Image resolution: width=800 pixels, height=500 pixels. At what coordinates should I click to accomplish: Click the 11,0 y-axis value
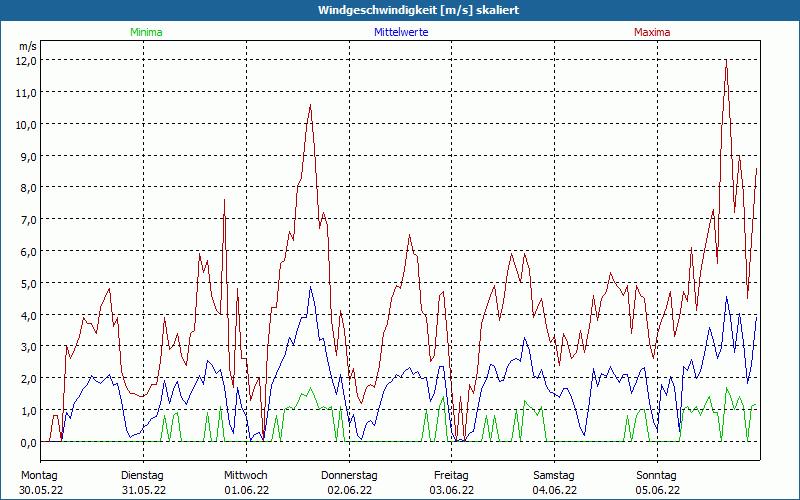[x=27, y=93]
